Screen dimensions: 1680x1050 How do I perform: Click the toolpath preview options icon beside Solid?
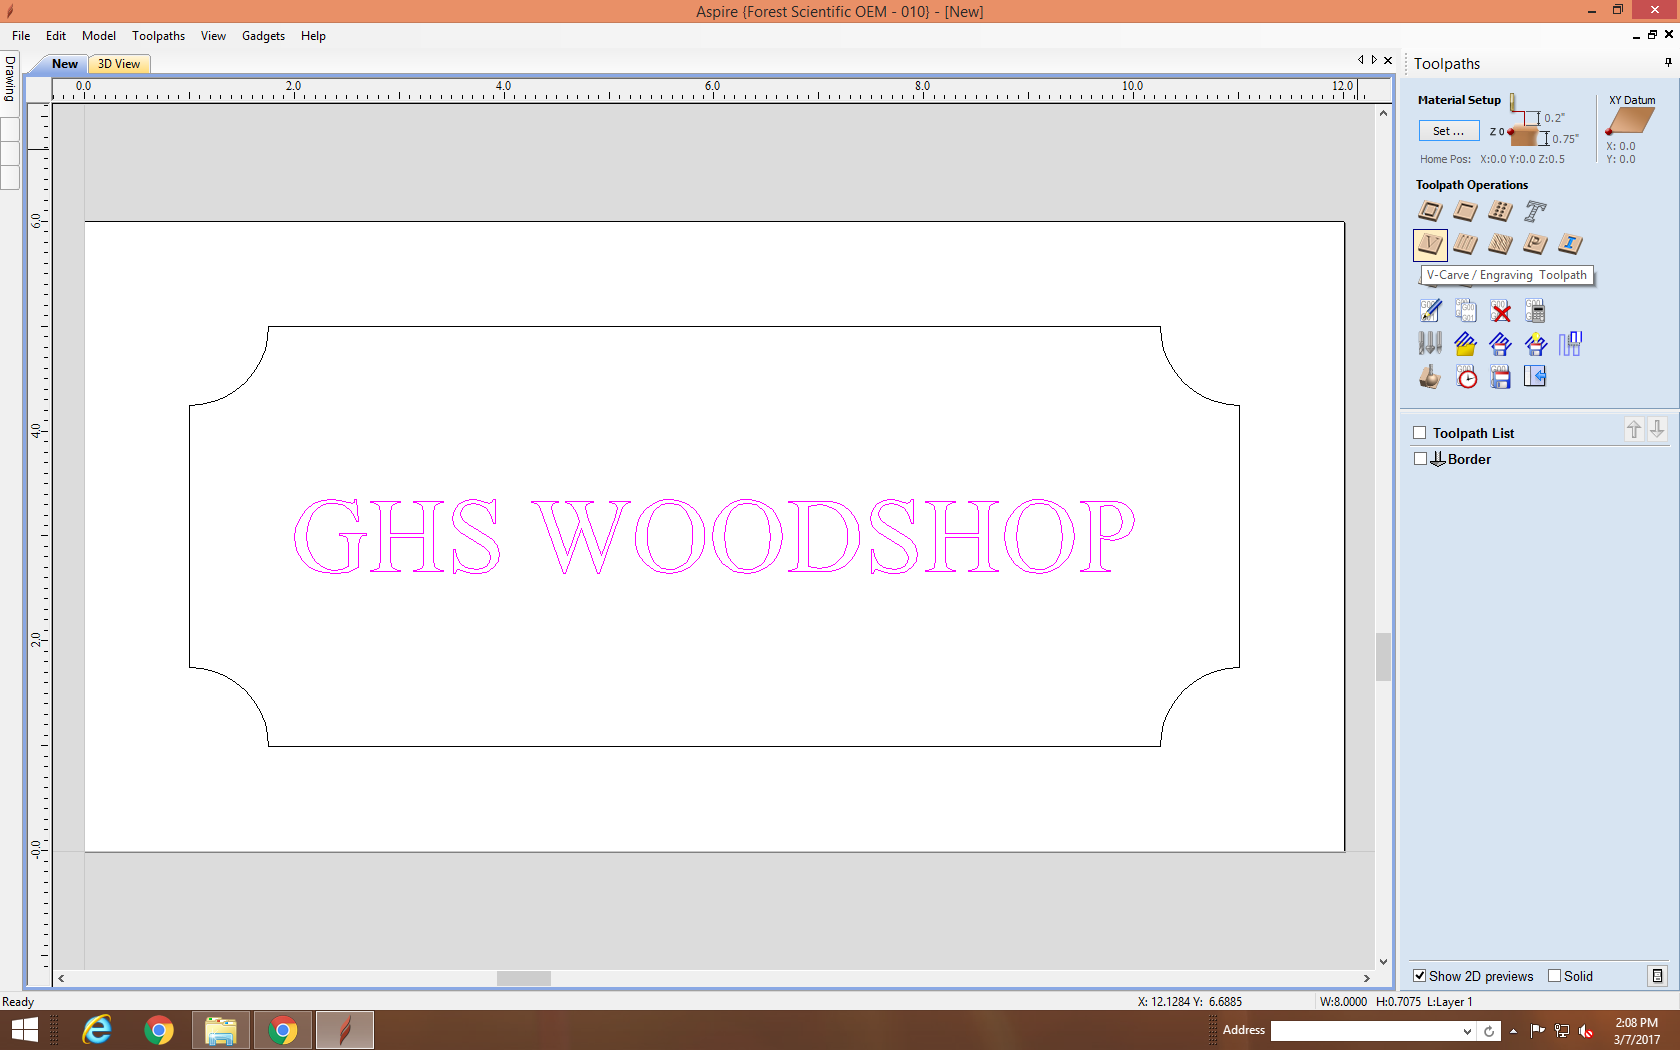[1657, 976]
